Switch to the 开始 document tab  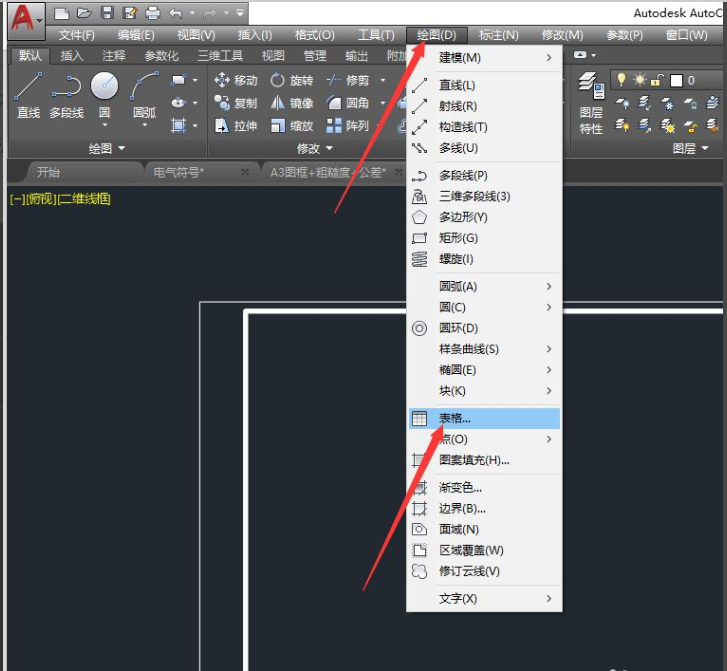coord(49,173)
